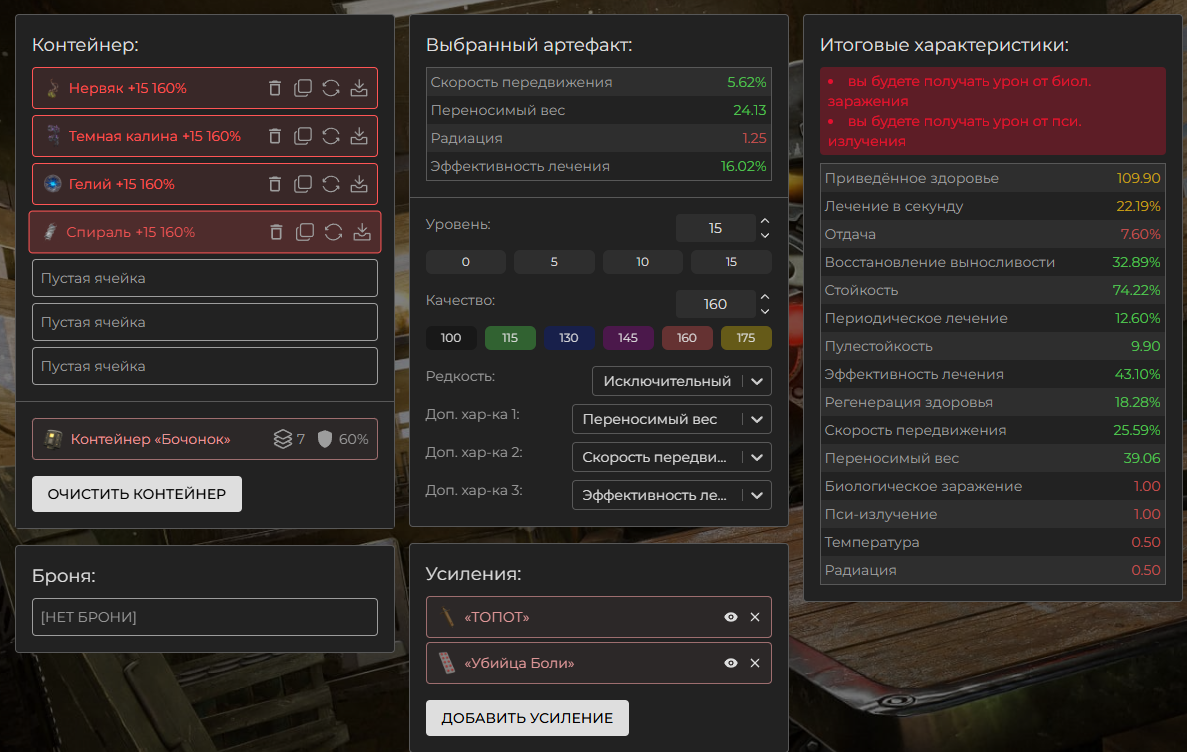Delete the Спираль artifact from container

pyautogui.click(x=277, y=232)
